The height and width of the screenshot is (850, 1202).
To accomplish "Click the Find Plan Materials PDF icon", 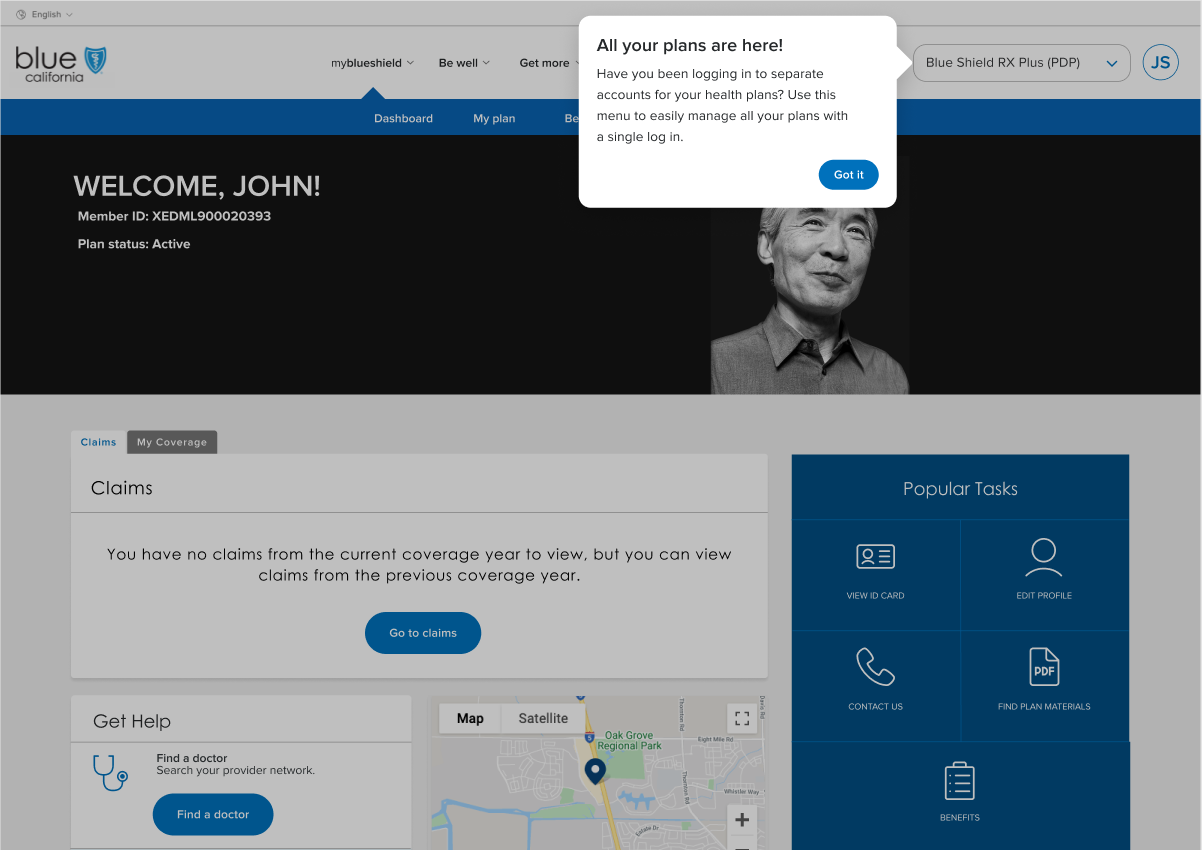I will pyautogui.click(x=1044, y=667).
